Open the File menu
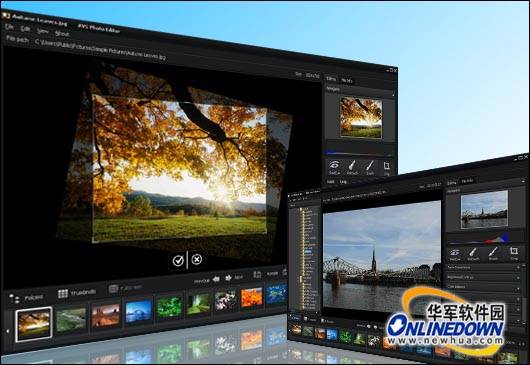The width and height of the screenshot is (530, 365). [9, 26]
